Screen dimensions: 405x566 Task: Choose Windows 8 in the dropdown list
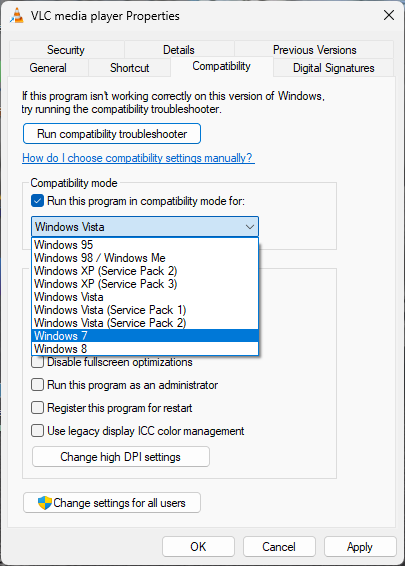(x=145, y=349)
